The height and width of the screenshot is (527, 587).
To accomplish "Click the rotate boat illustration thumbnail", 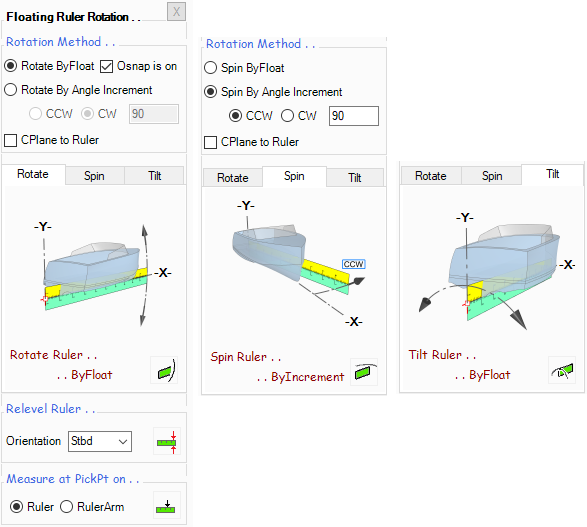I will pyautogui.click(x=97, y=275).
